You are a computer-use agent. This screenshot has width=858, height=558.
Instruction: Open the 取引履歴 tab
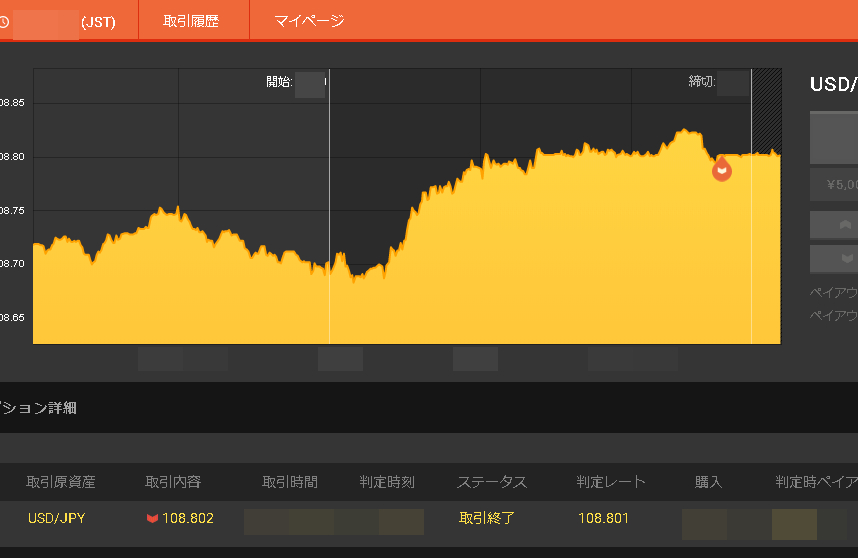click(191, 21)
